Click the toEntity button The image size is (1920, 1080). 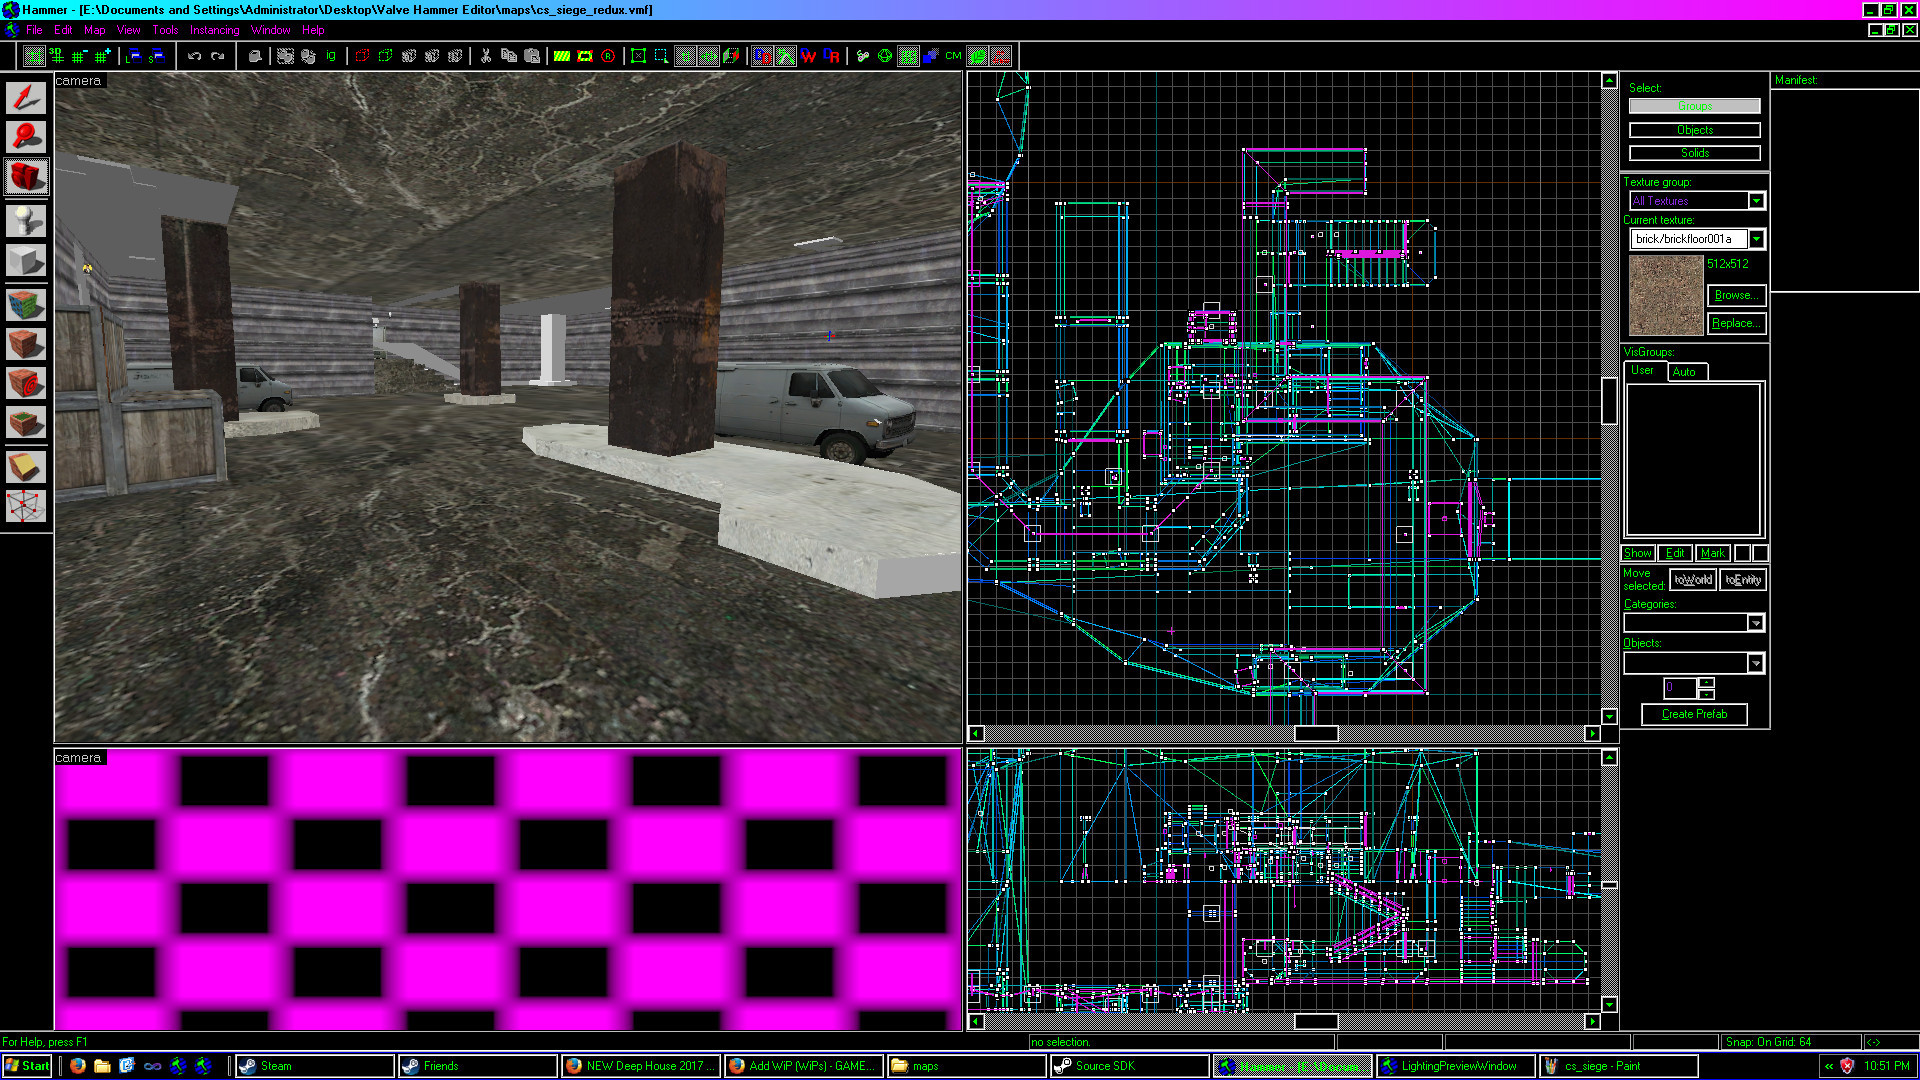(1743, 580)
